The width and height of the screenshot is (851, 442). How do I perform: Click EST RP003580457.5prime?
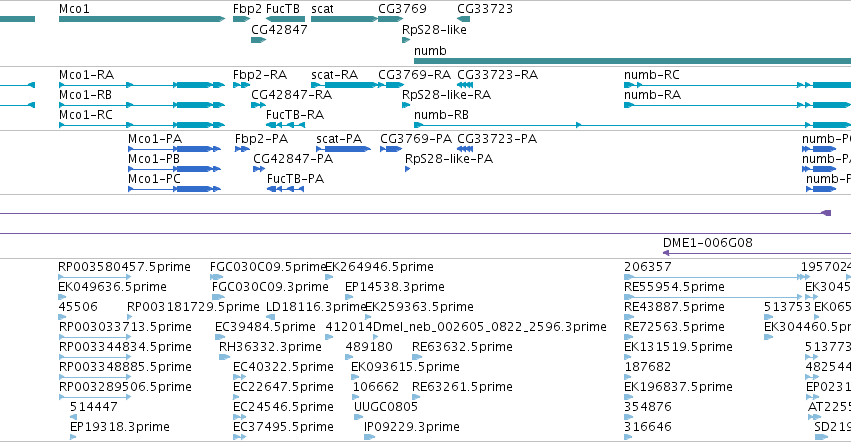click(x=95, y=277)
